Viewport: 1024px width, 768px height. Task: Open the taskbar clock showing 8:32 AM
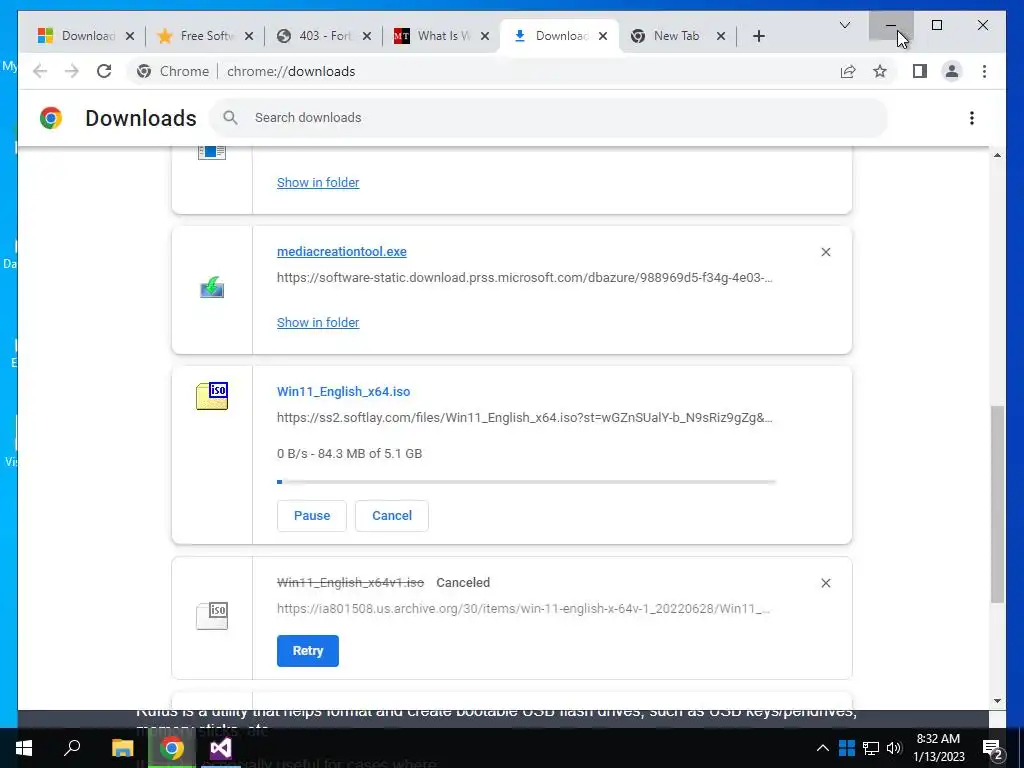[x=938, y=748]
